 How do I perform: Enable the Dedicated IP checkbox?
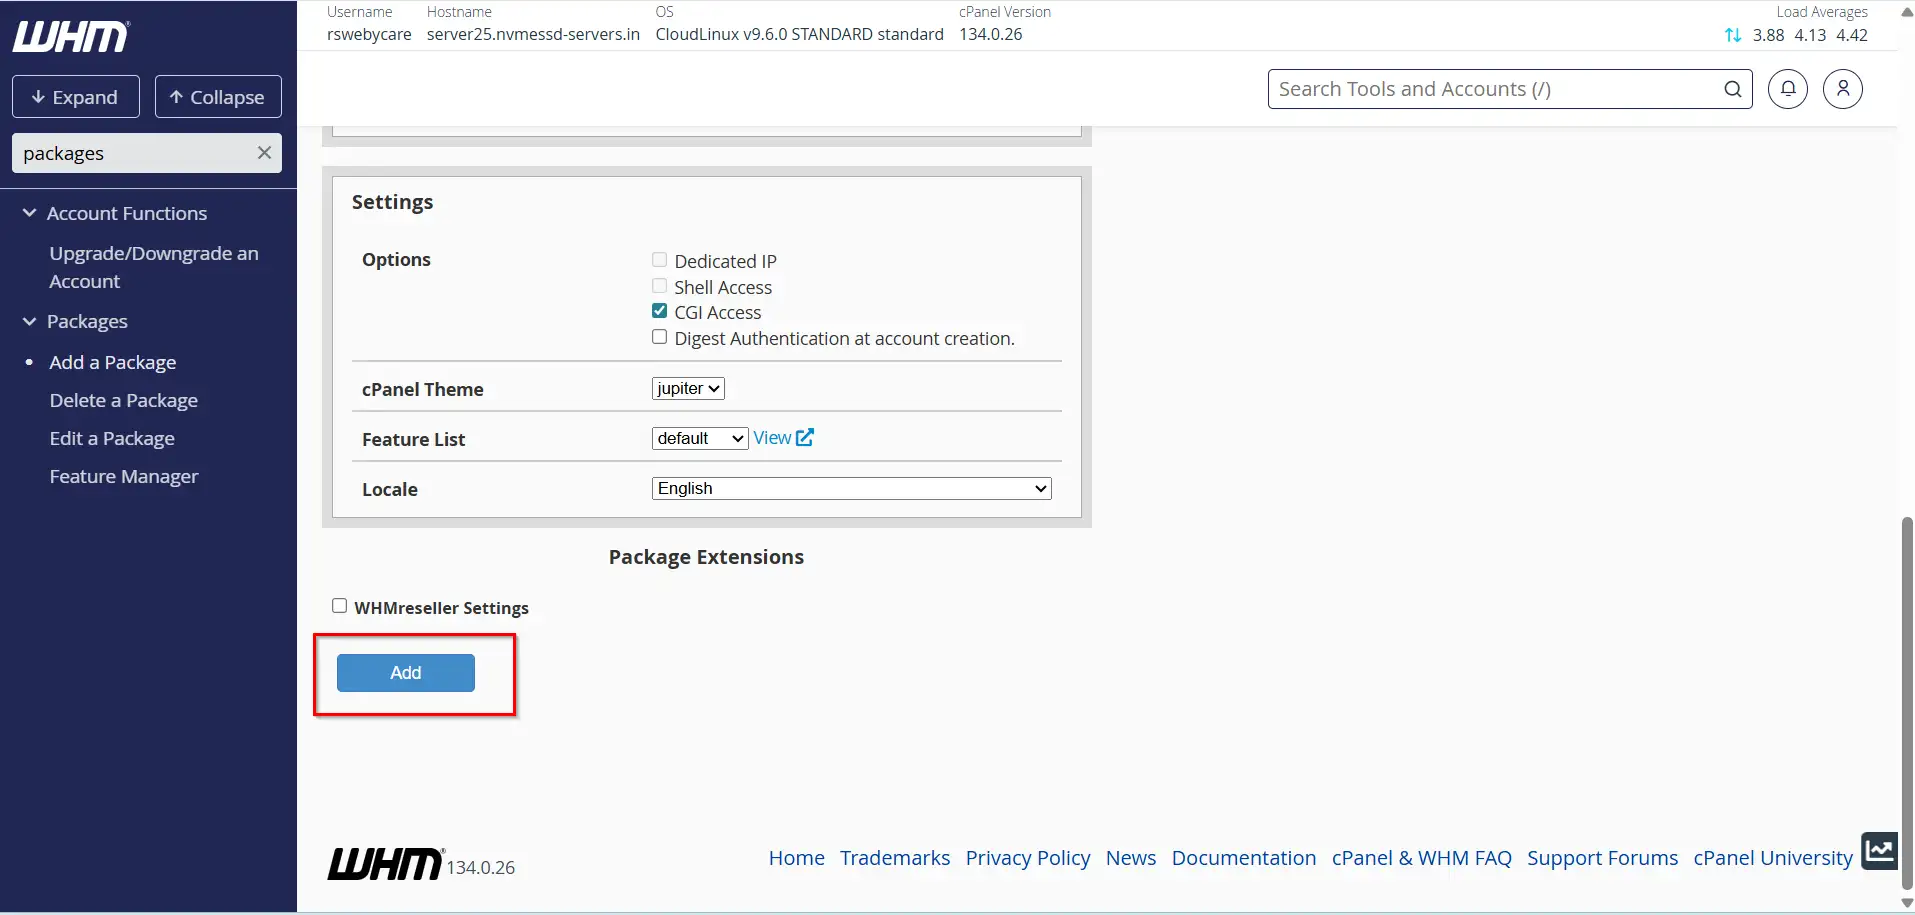pos(659,260)
